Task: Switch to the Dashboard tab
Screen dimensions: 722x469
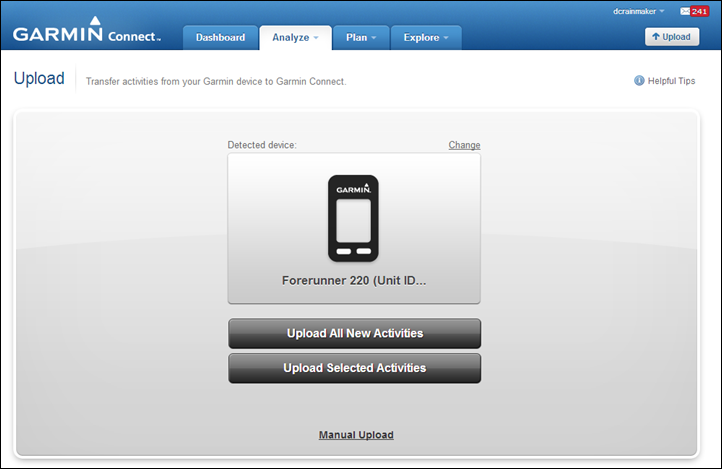Action: 220,38
